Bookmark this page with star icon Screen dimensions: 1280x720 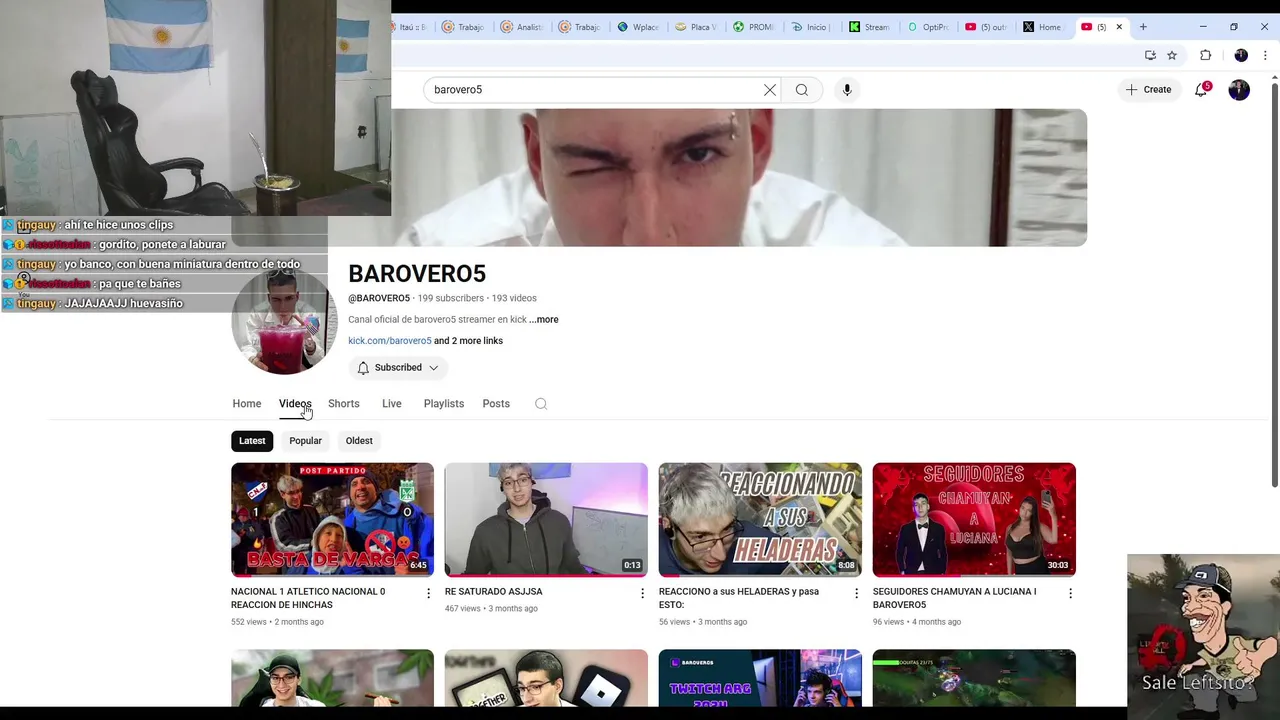(1172, 55)
